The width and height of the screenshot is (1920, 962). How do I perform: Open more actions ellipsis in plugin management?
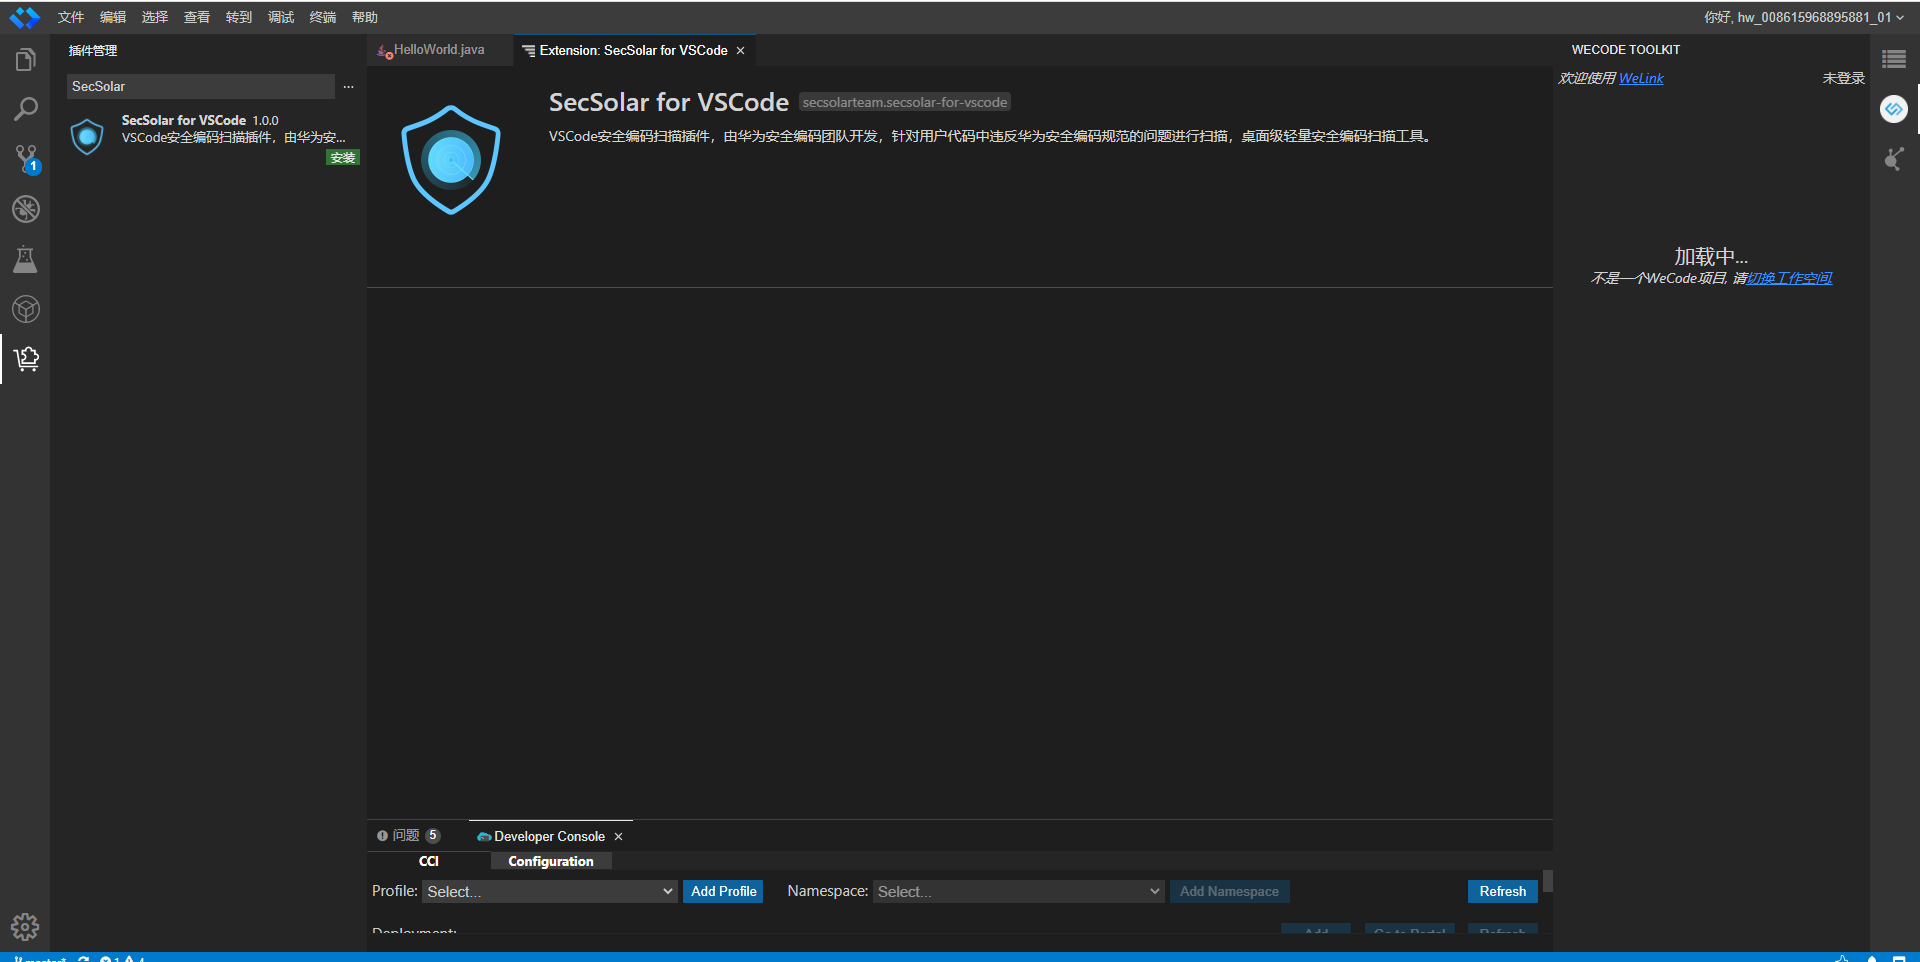[348, 87]
